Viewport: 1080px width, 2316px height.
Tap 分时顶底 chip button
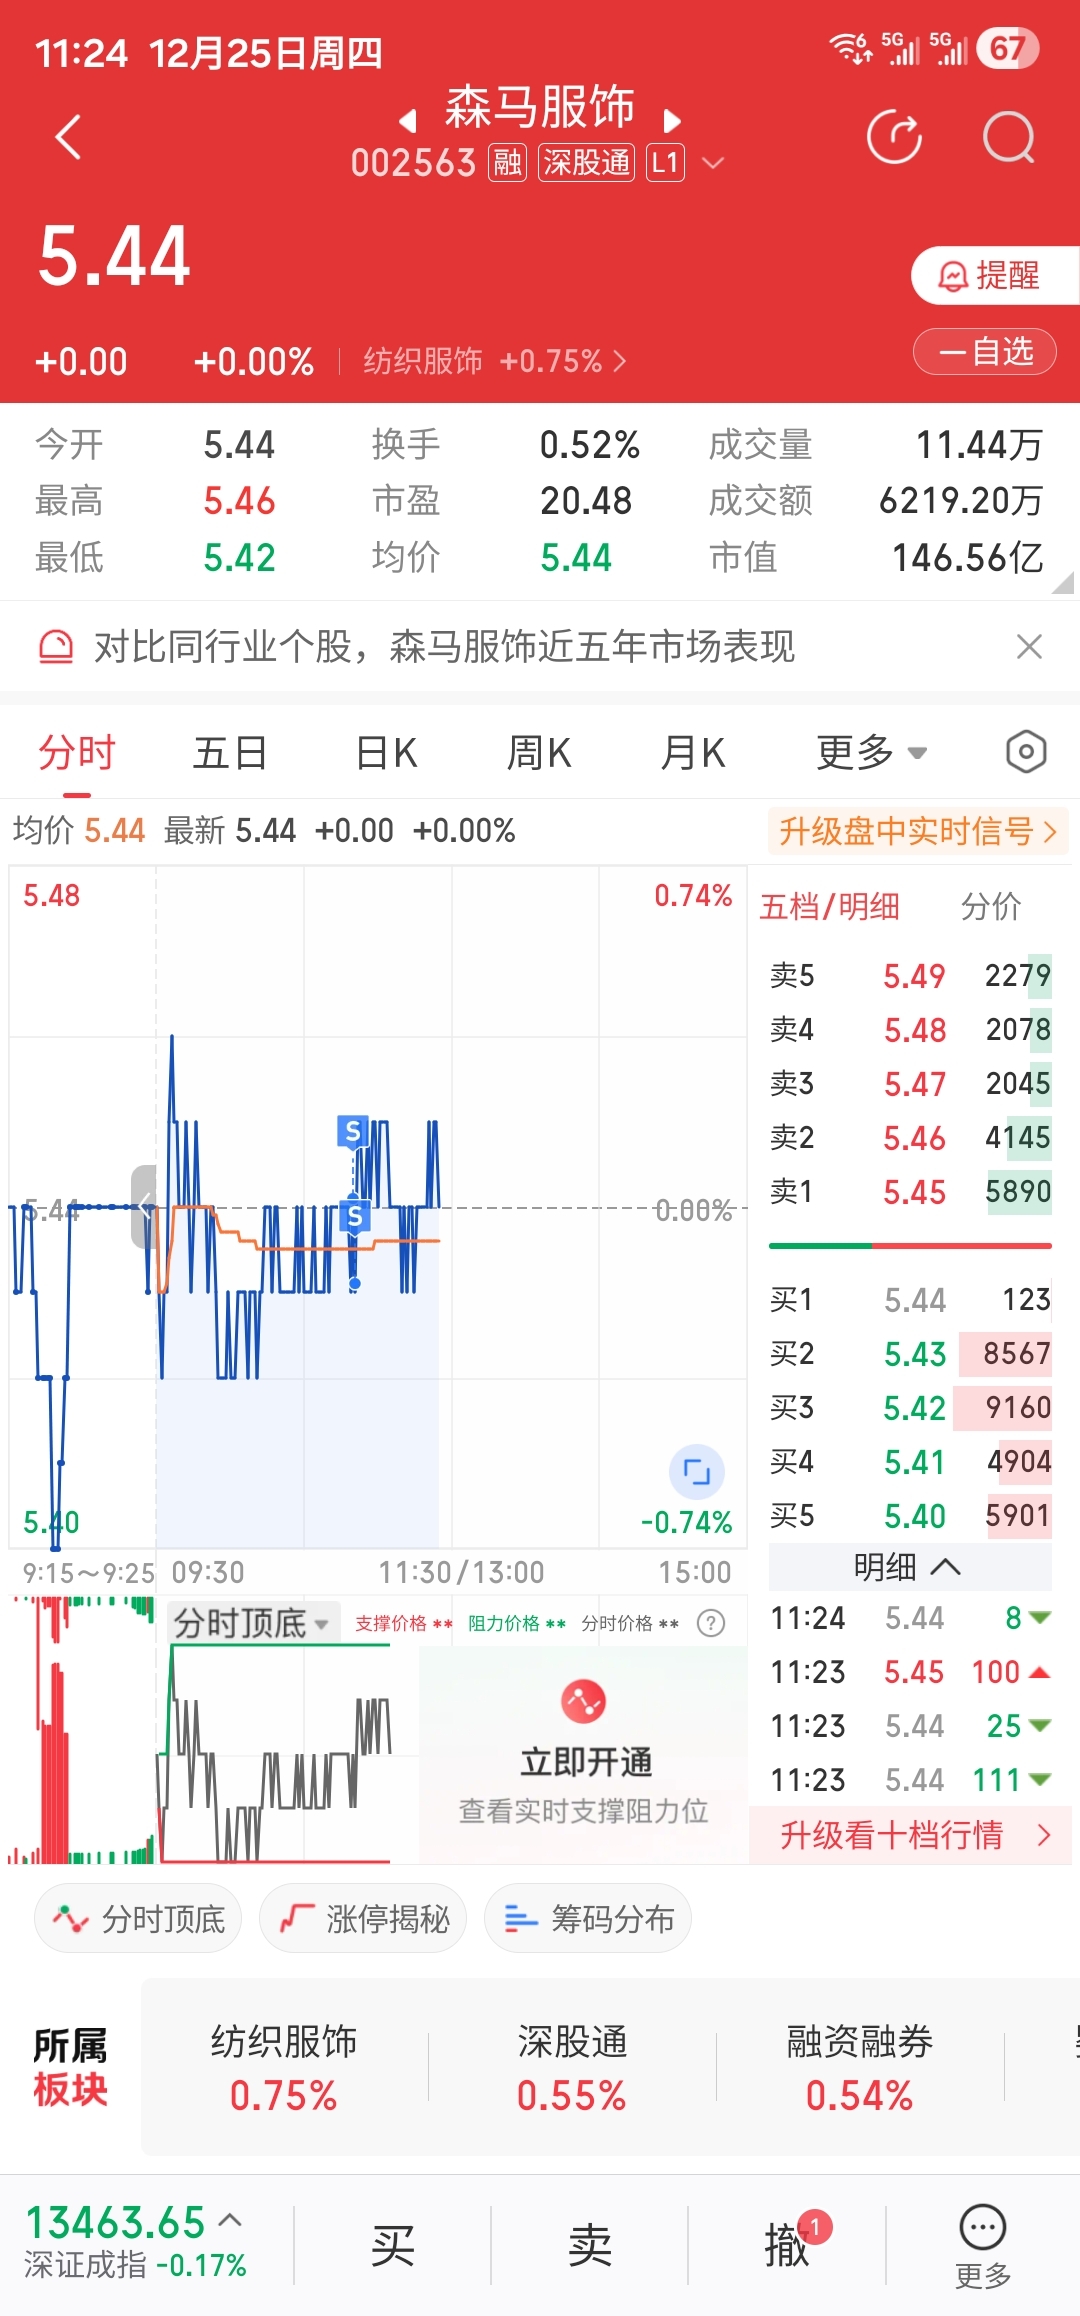point(138,1918)
